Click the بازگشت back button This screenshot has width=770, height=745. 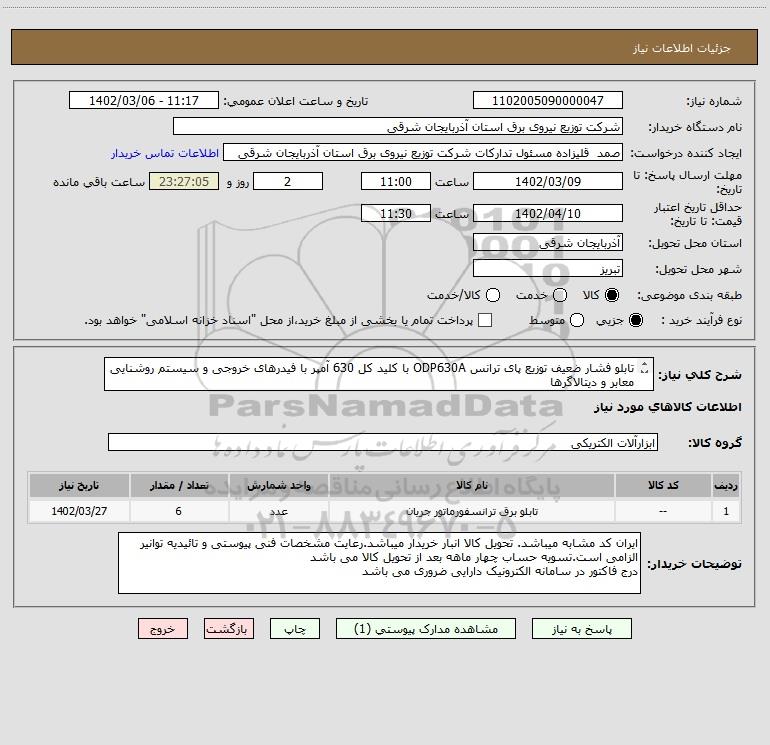229,629
